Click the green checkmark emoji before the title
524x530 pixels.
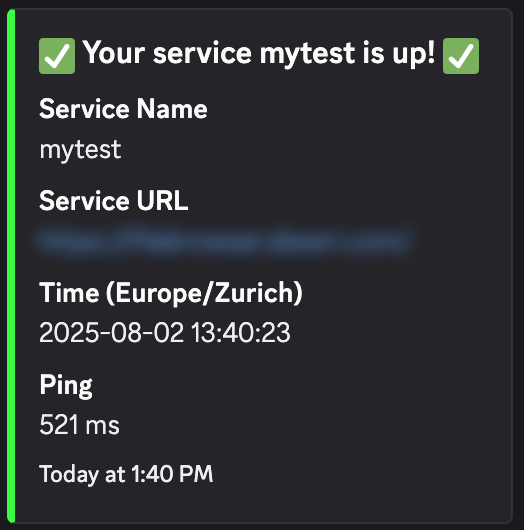(57, 56)
